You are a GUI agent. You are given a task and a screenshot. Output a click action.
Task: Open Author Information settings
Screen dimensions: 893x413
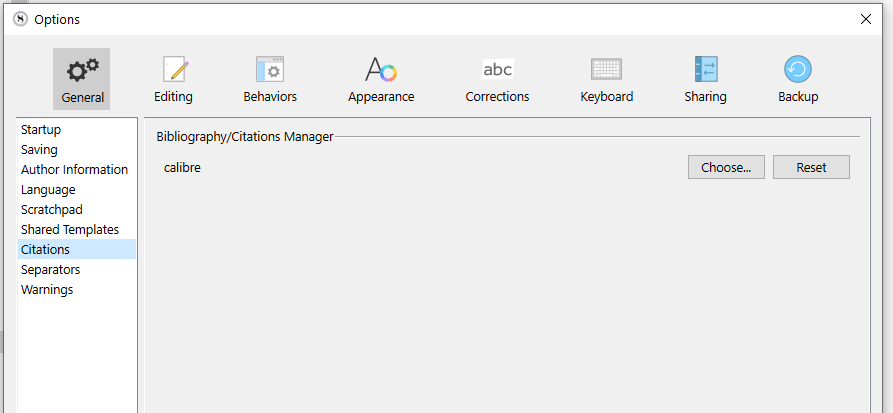point(76,170)
